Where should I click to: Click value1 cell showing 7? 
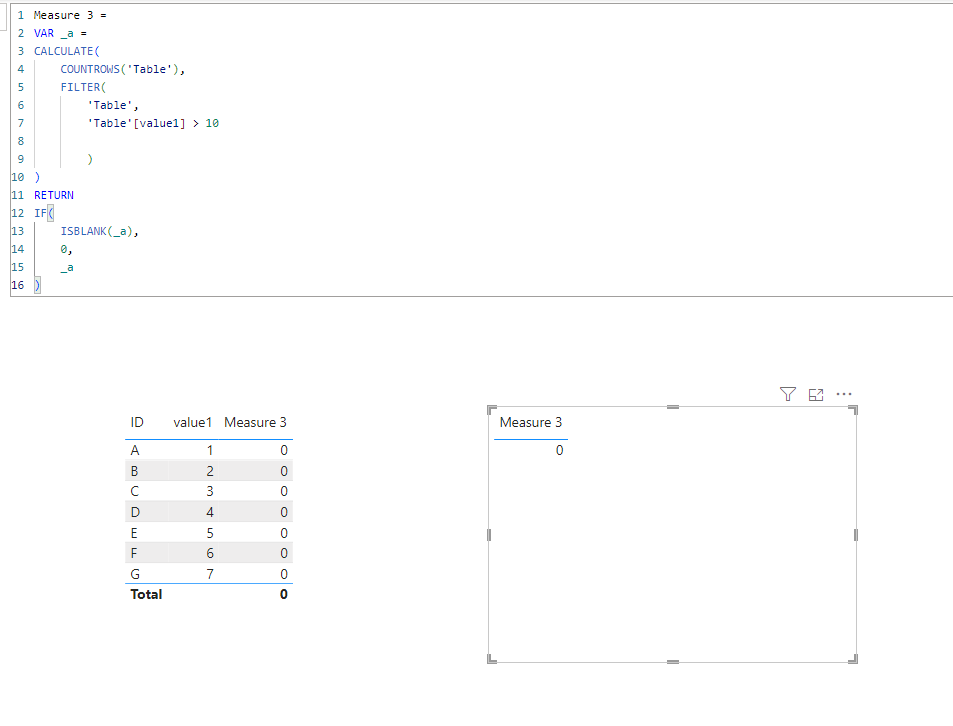(x=210, y=574)
